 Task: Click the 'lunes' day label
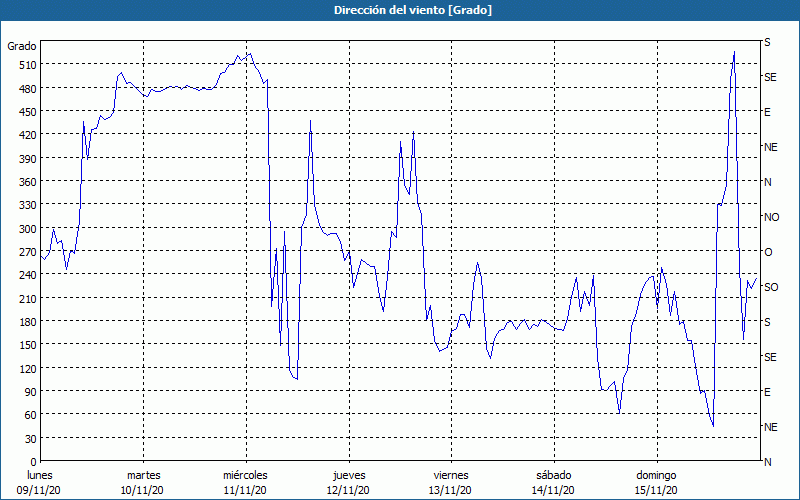40,476
